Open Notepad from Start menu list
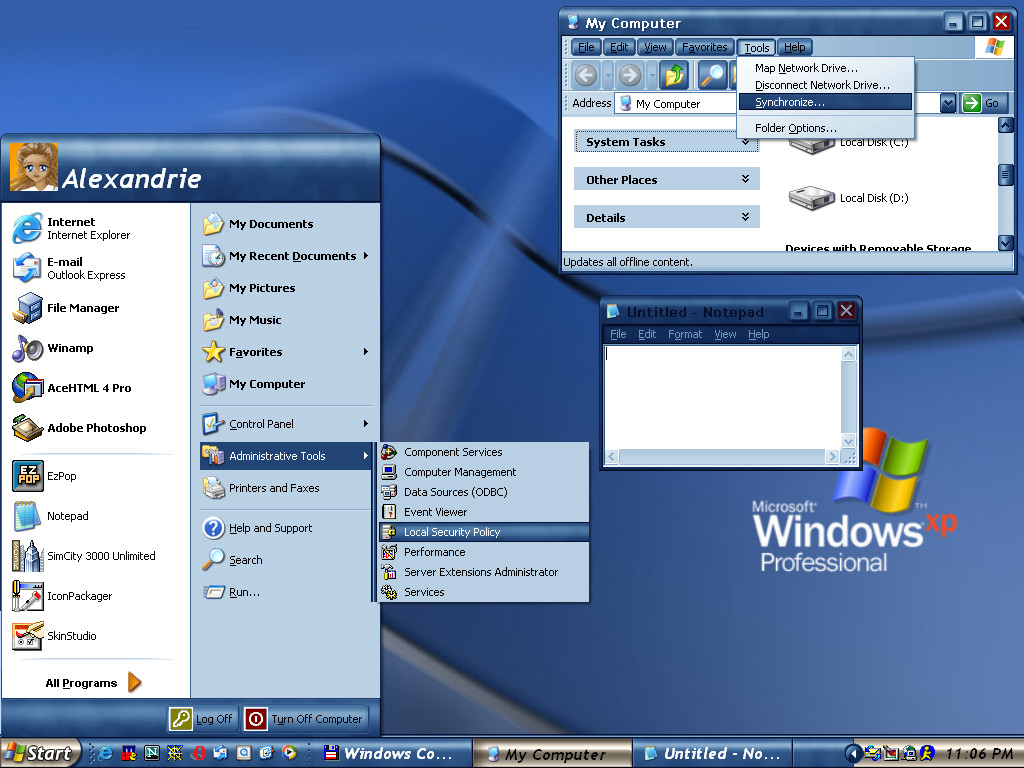The image size is (1024, 768). 95,516
